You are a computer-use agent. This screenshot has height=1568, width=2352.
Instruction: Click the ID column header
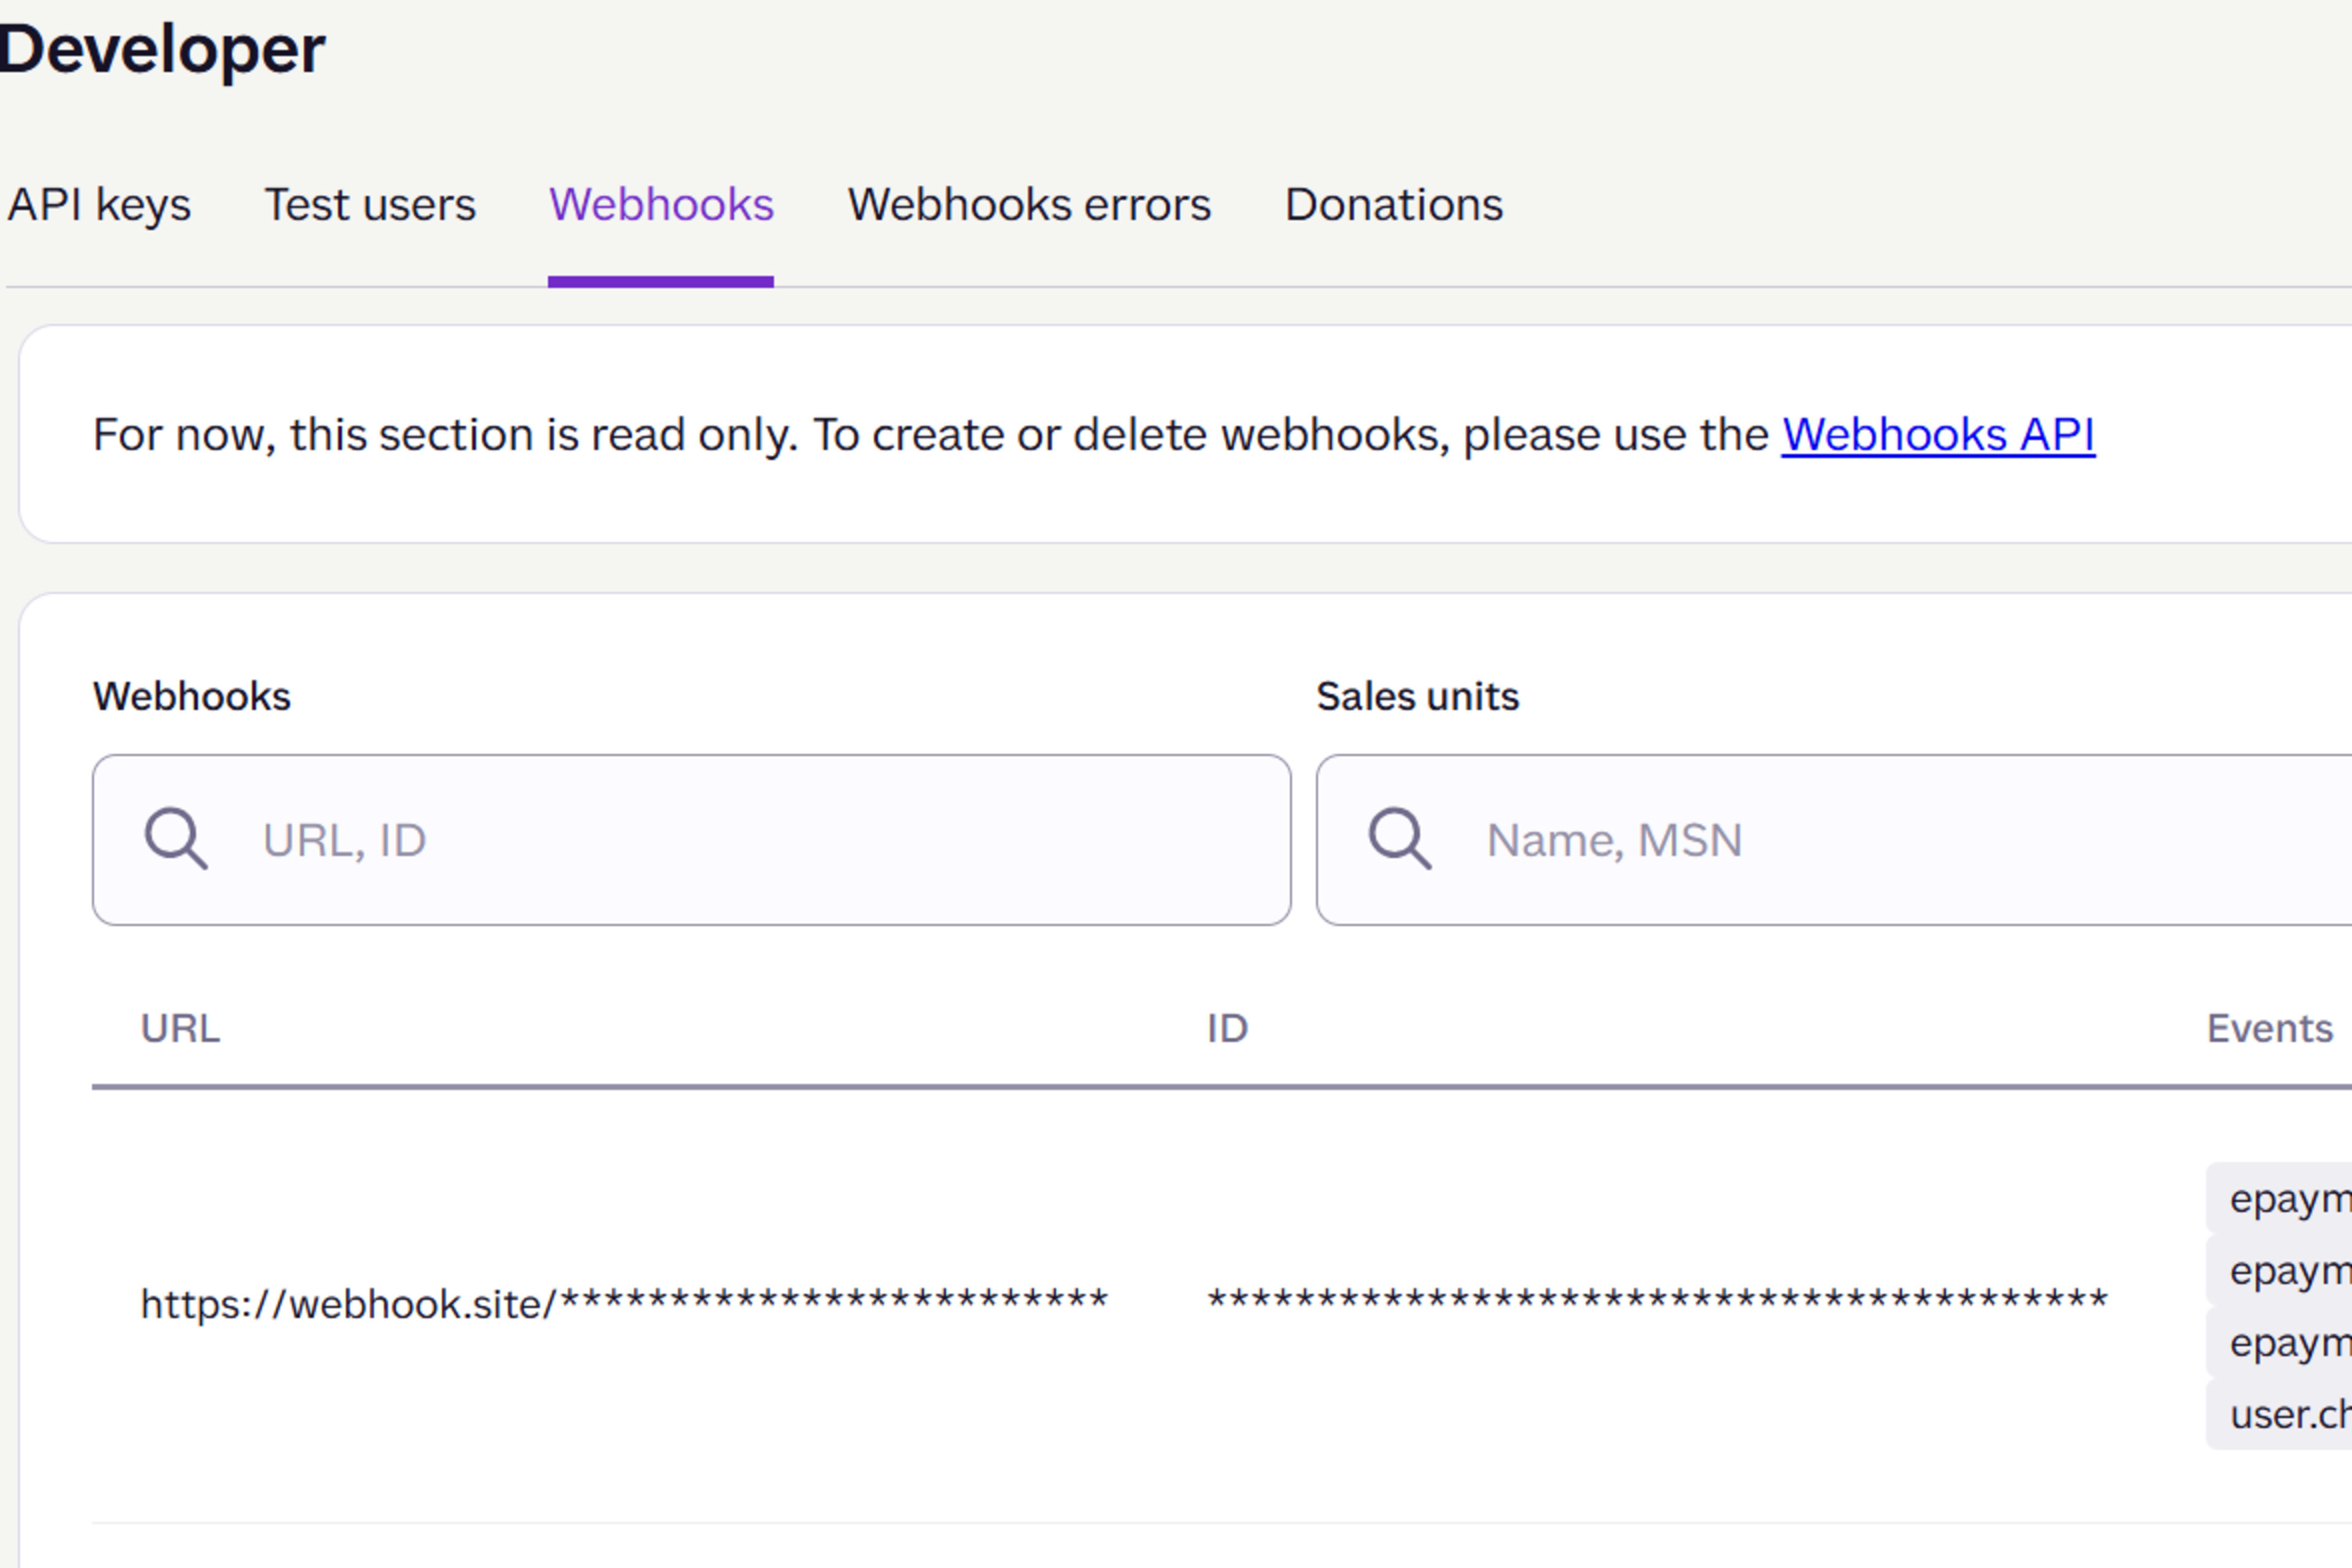[1227, 1028]
